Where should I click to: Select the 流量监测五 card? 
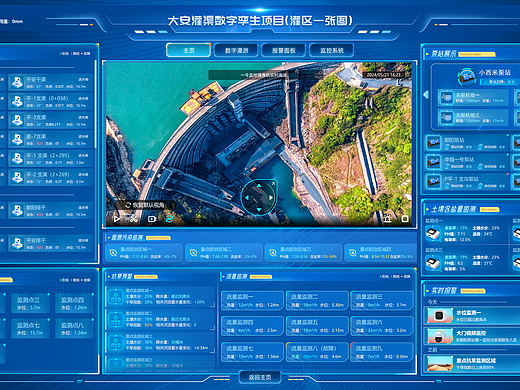tap(317, 326)
